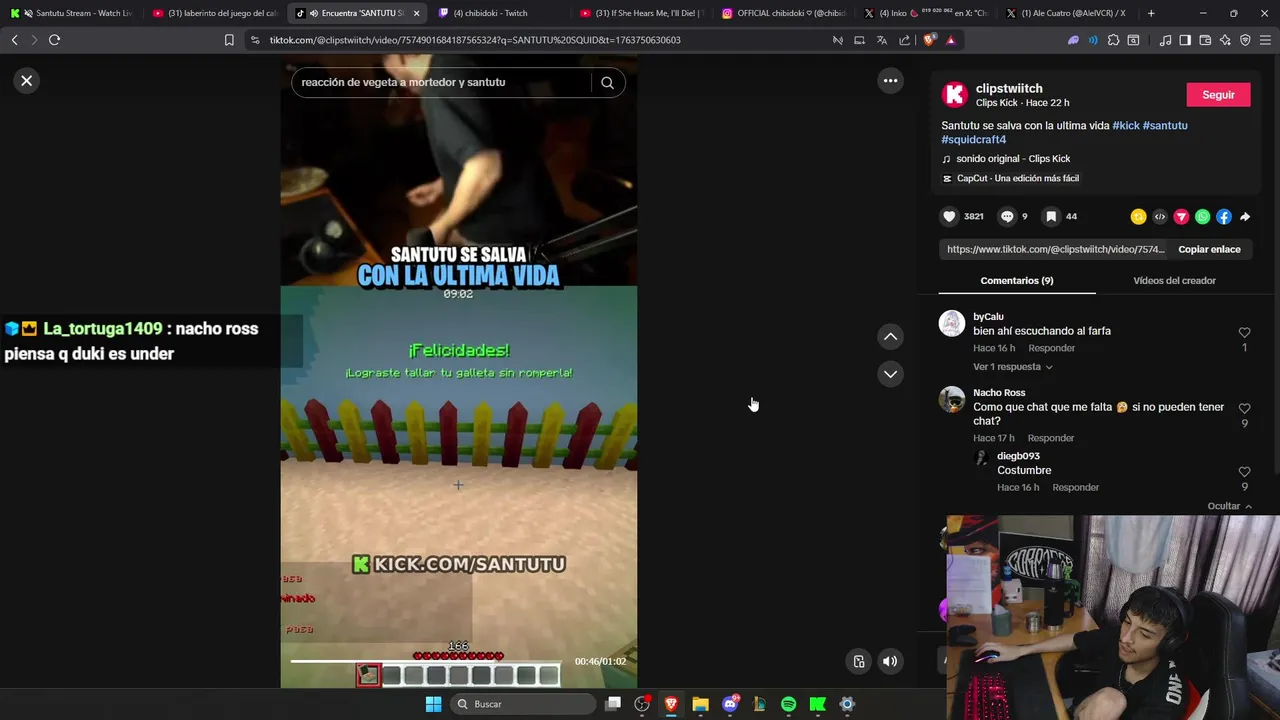
Task: Click Copiar enlace button
Action: pyautogui.click(x=1209, y=249)
